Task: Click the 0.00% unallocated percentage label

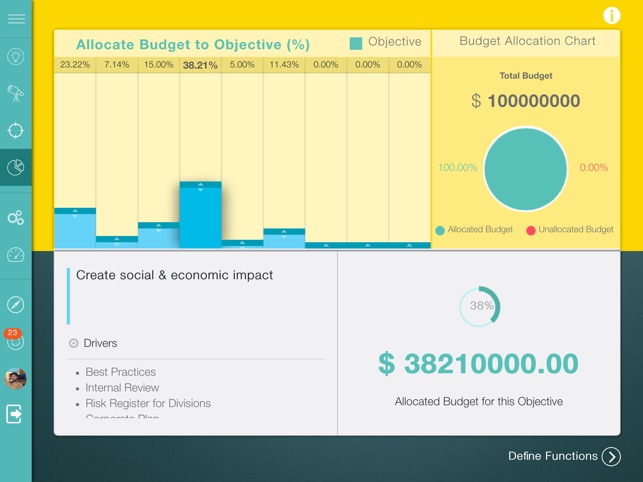Action: [593, 167]
